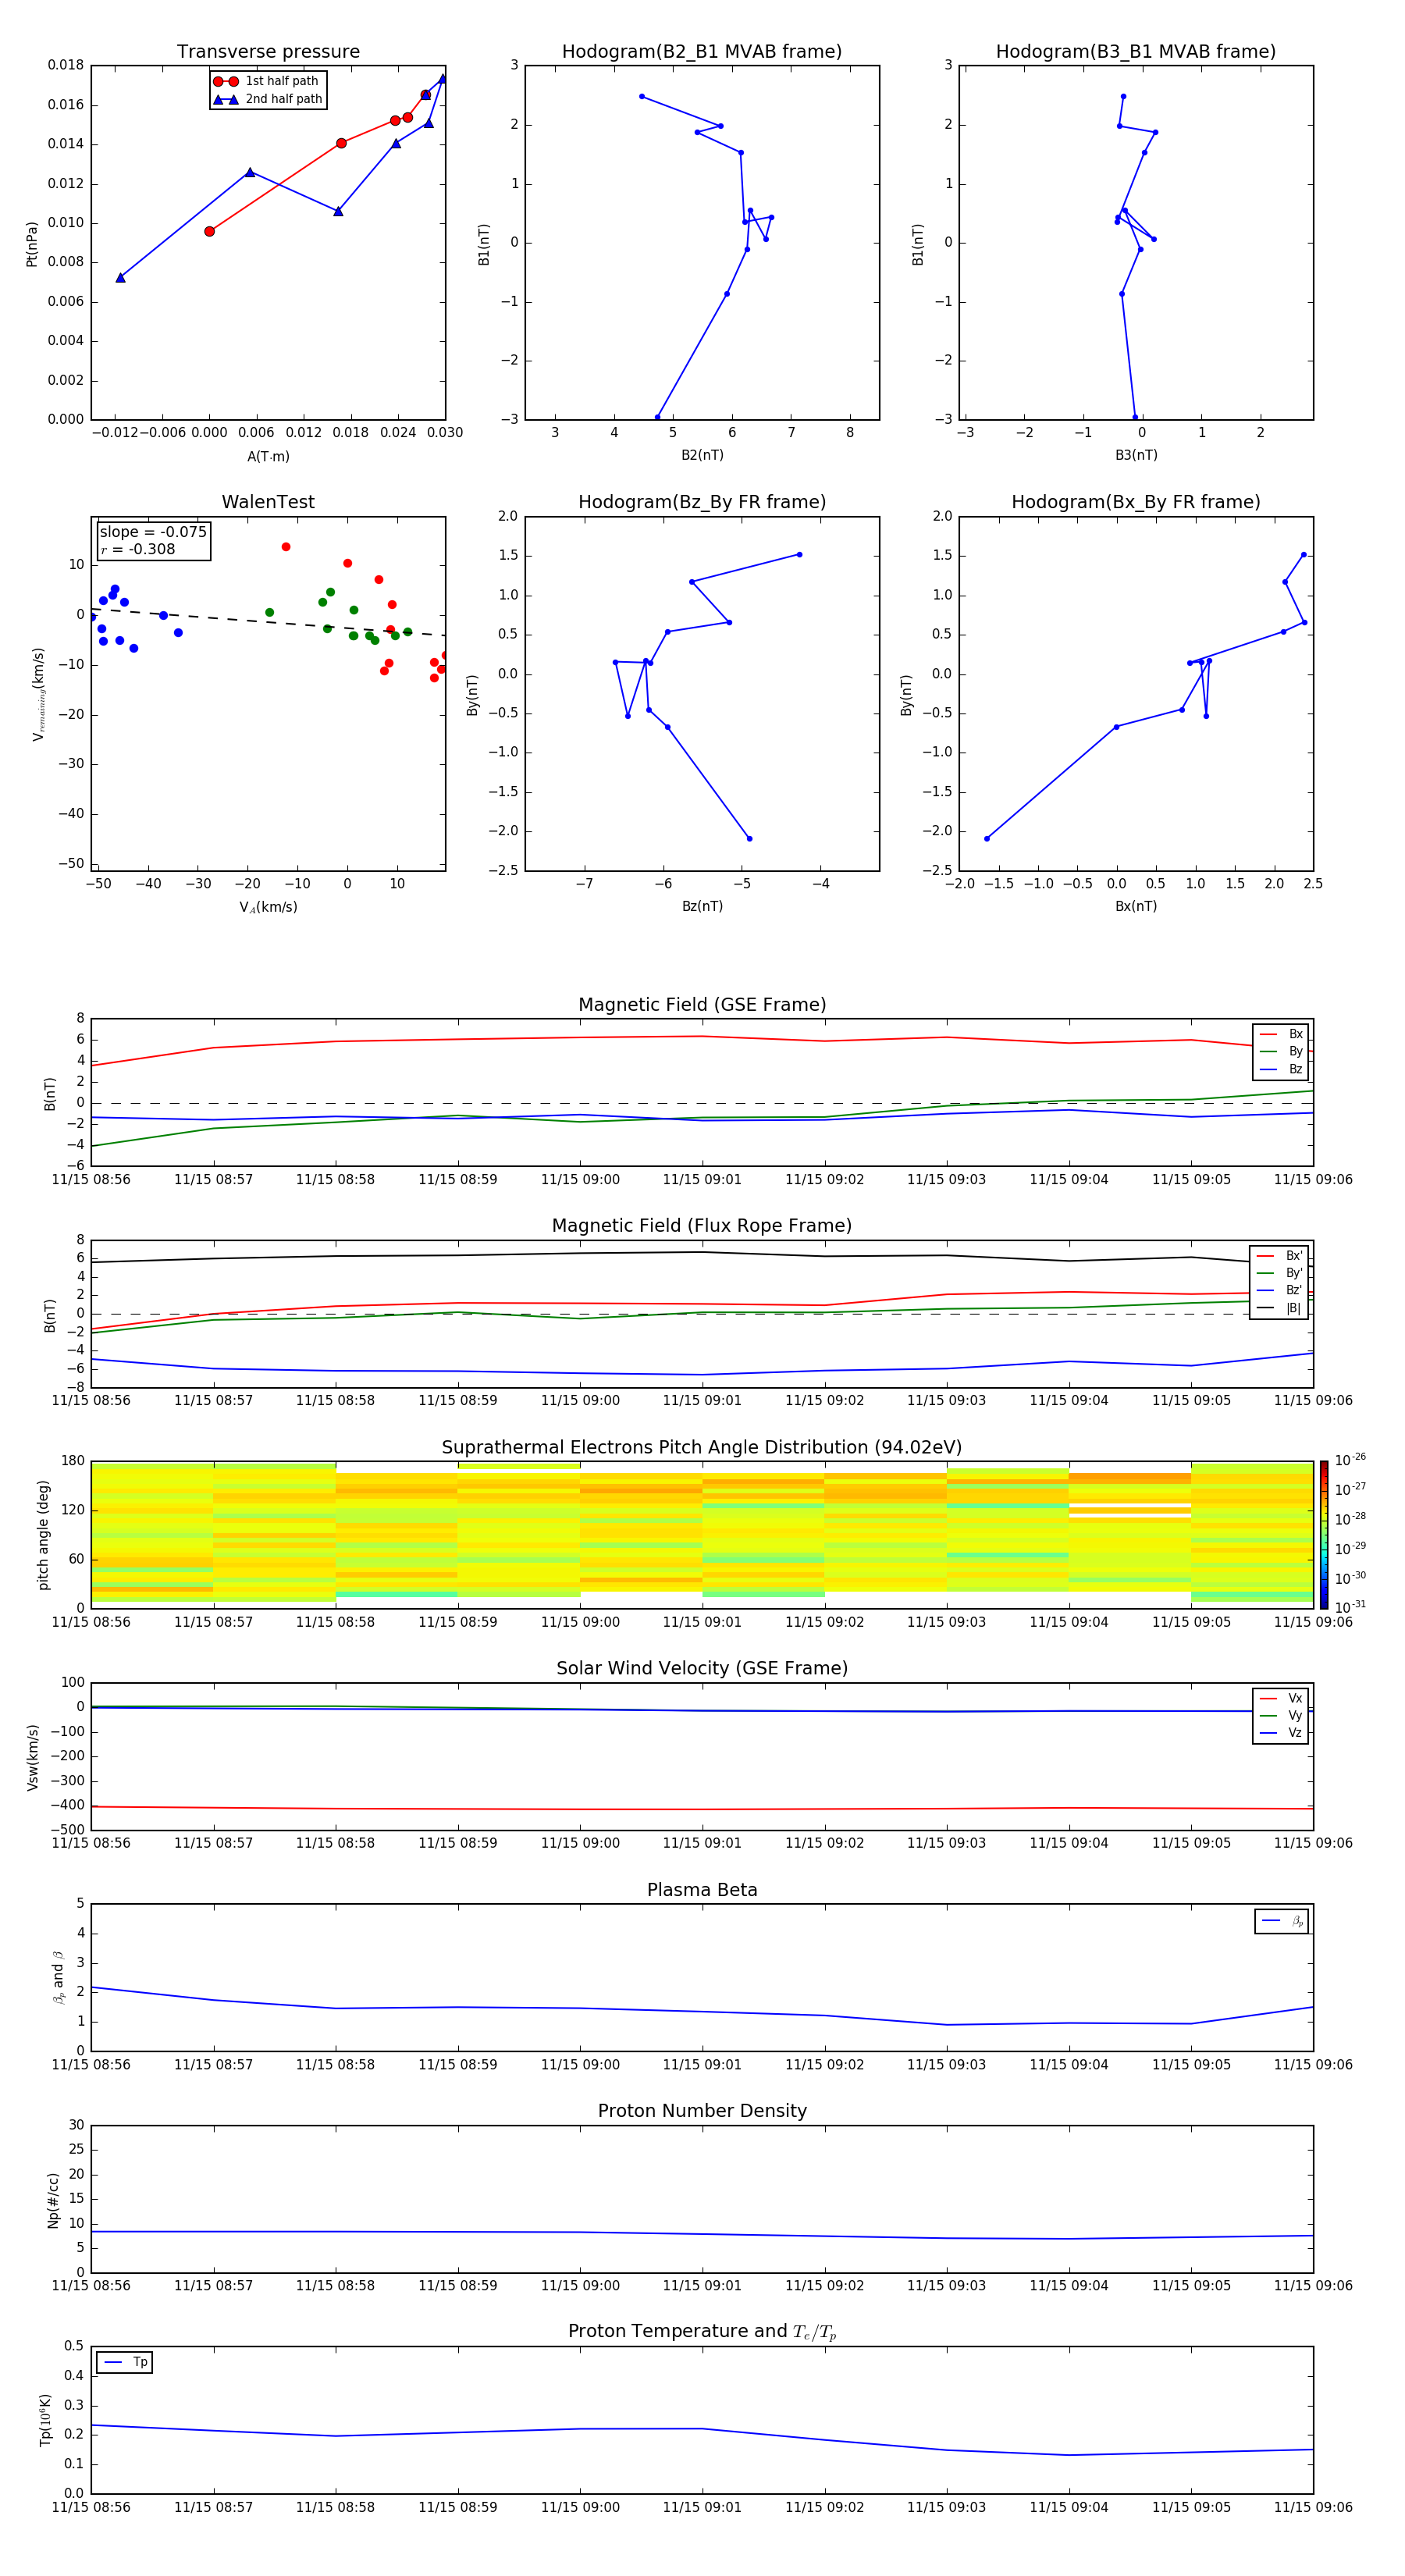Click the Bx' entry in Flux Rope legend
The height and width of the screenshot is (2576, 1405).
pyautogui.click(x=1279, y=1256)
